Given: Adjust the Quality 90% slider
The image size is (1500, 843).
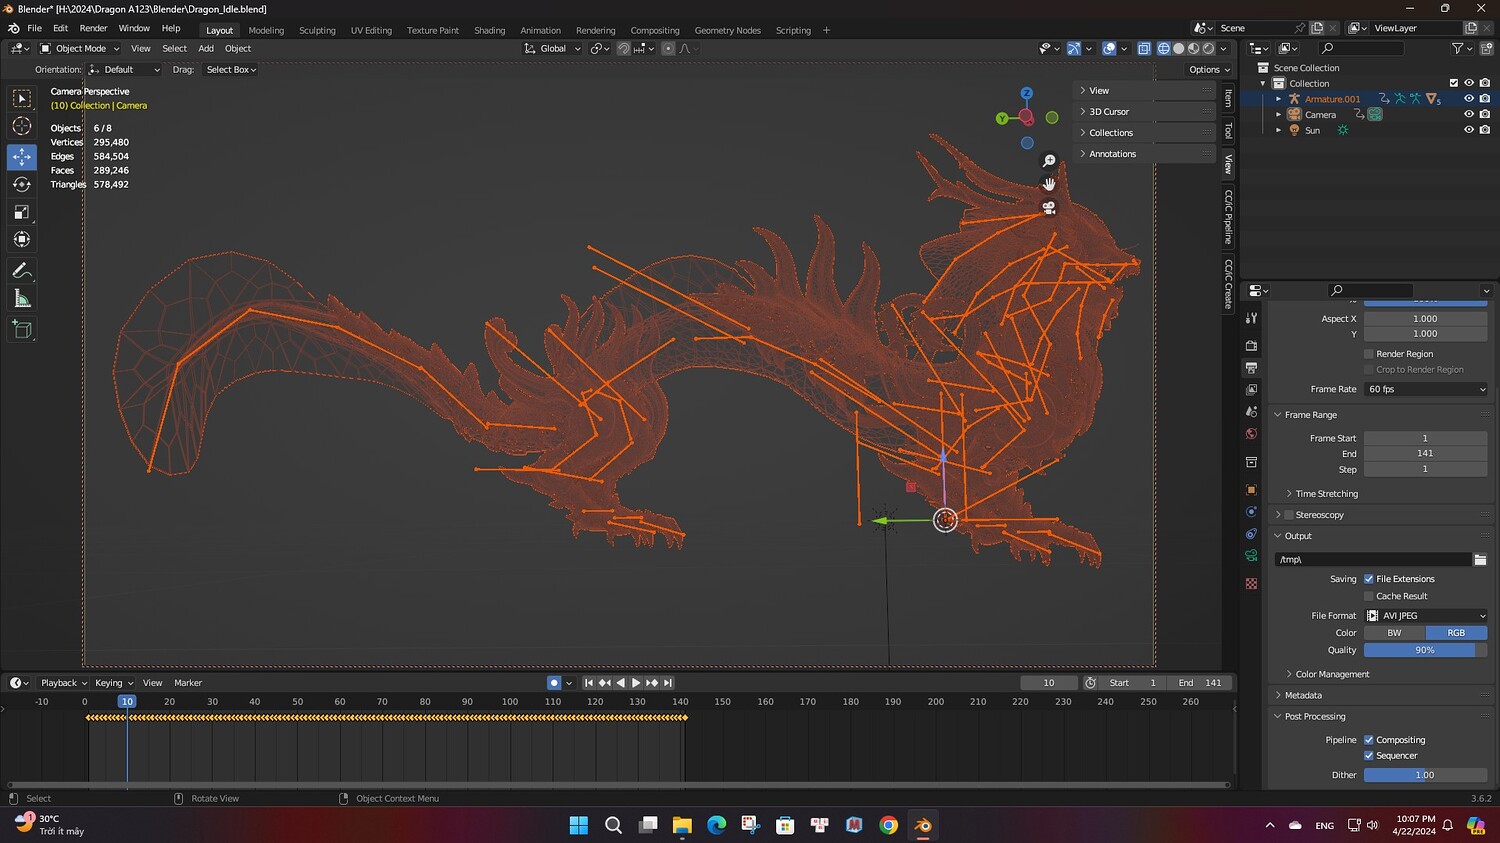Looking at the screenshot, I should (1425, 650).
